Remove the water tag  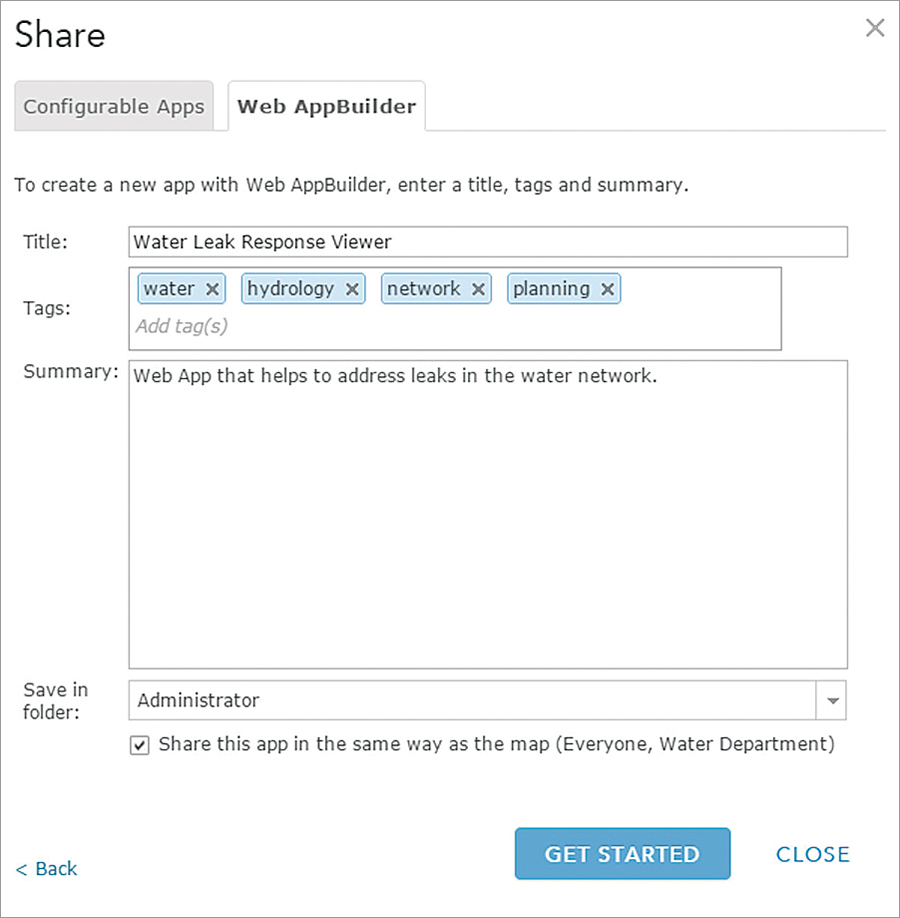click(212, 289)
